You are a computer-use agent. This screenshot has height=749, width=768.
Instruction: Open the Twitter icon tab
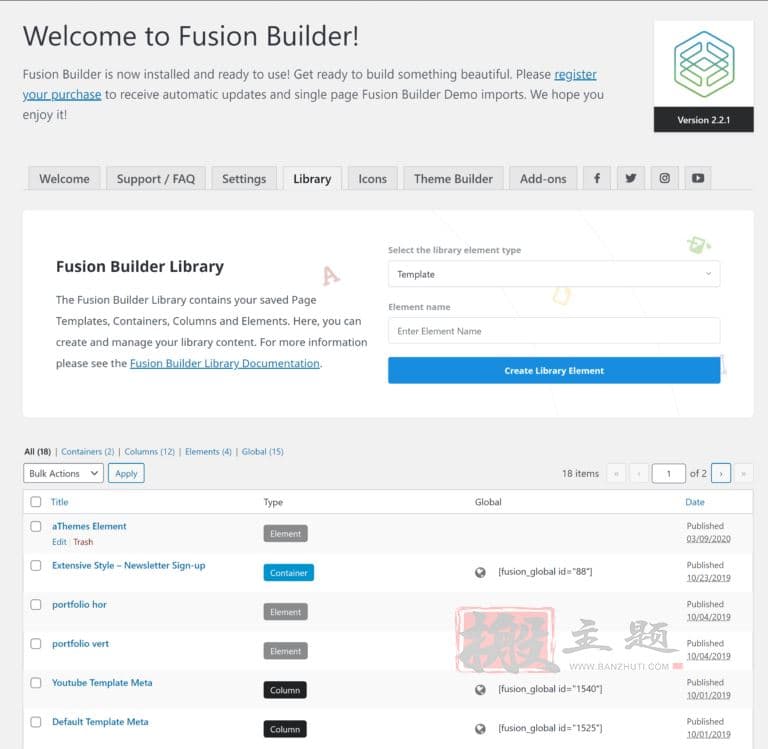(x=630, y=178)
